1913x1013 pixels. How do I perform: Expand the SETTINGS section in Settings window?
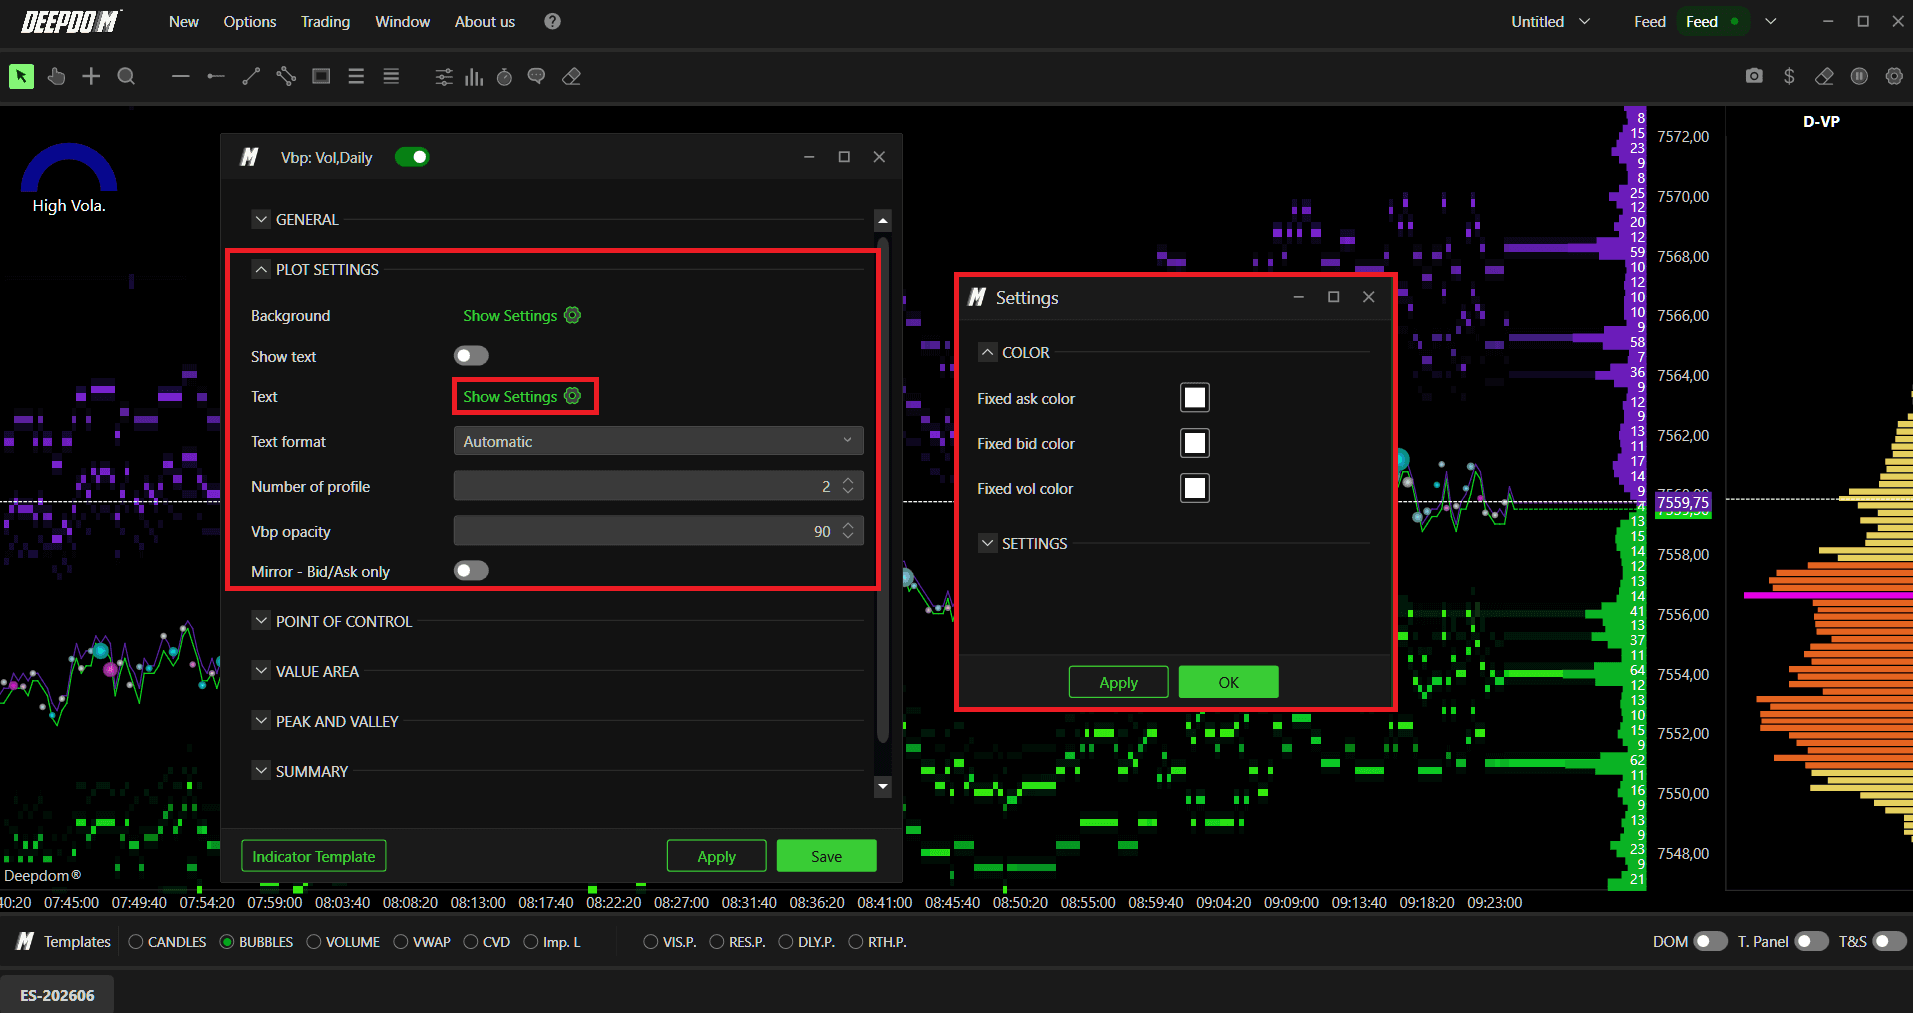[x=988, y=543]
